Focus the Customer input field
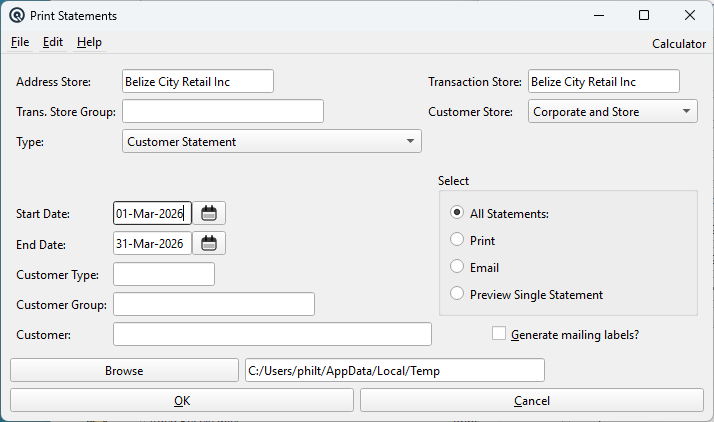 click(272, 334)
